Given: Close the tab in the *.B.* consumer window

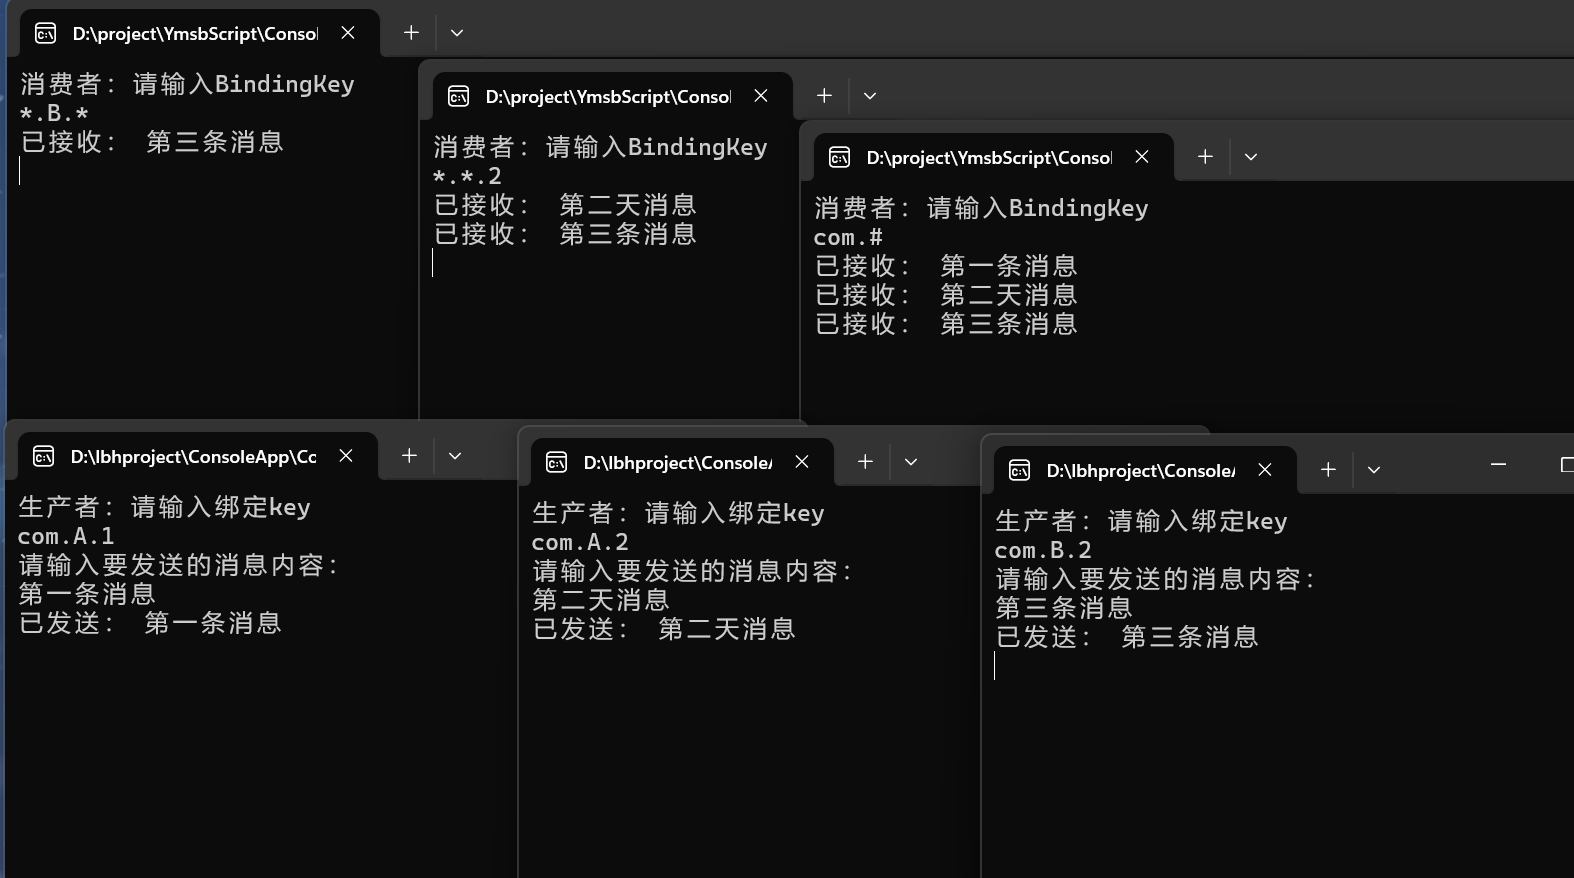Looking at the screenshot, I should pyautogui.click(x=348, y=33).
